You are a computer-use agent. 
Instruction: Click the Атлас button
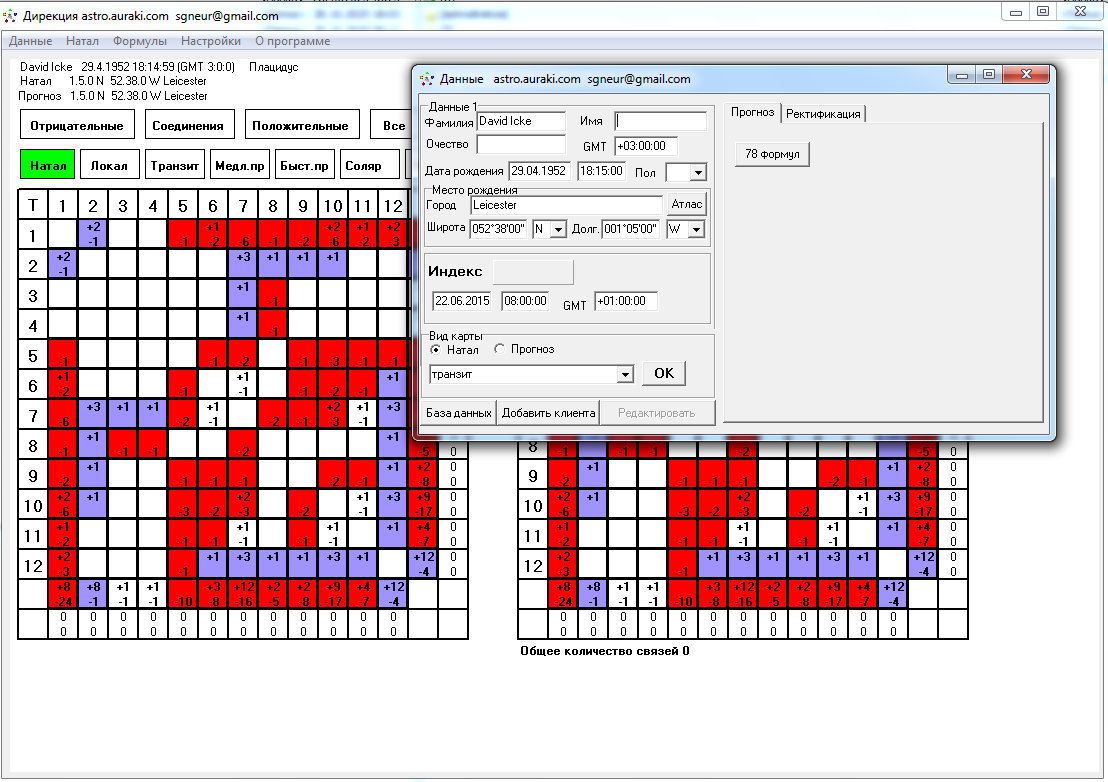[x=687, y=205]
